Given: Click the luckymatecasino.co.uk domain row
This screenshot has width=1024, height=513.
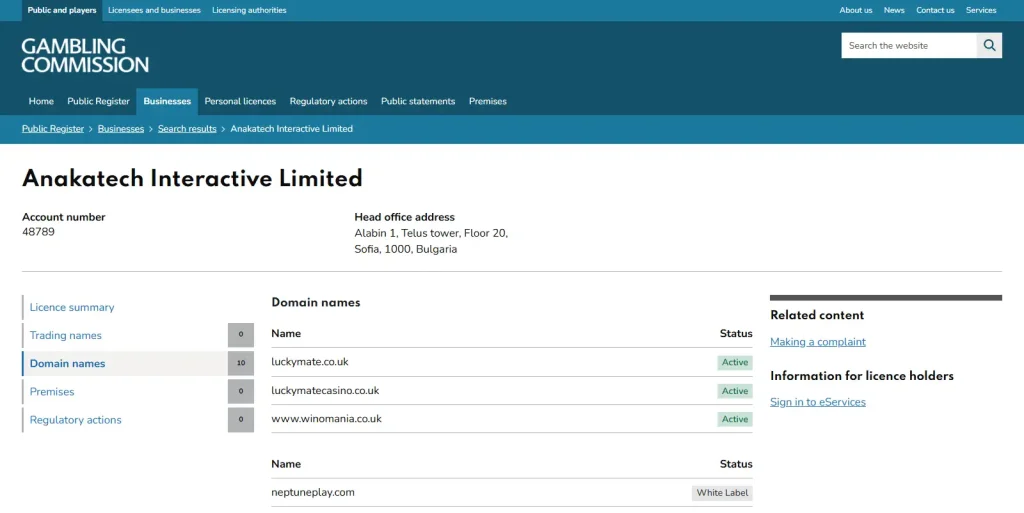Looking at the screenshot, I should [512, 391].
